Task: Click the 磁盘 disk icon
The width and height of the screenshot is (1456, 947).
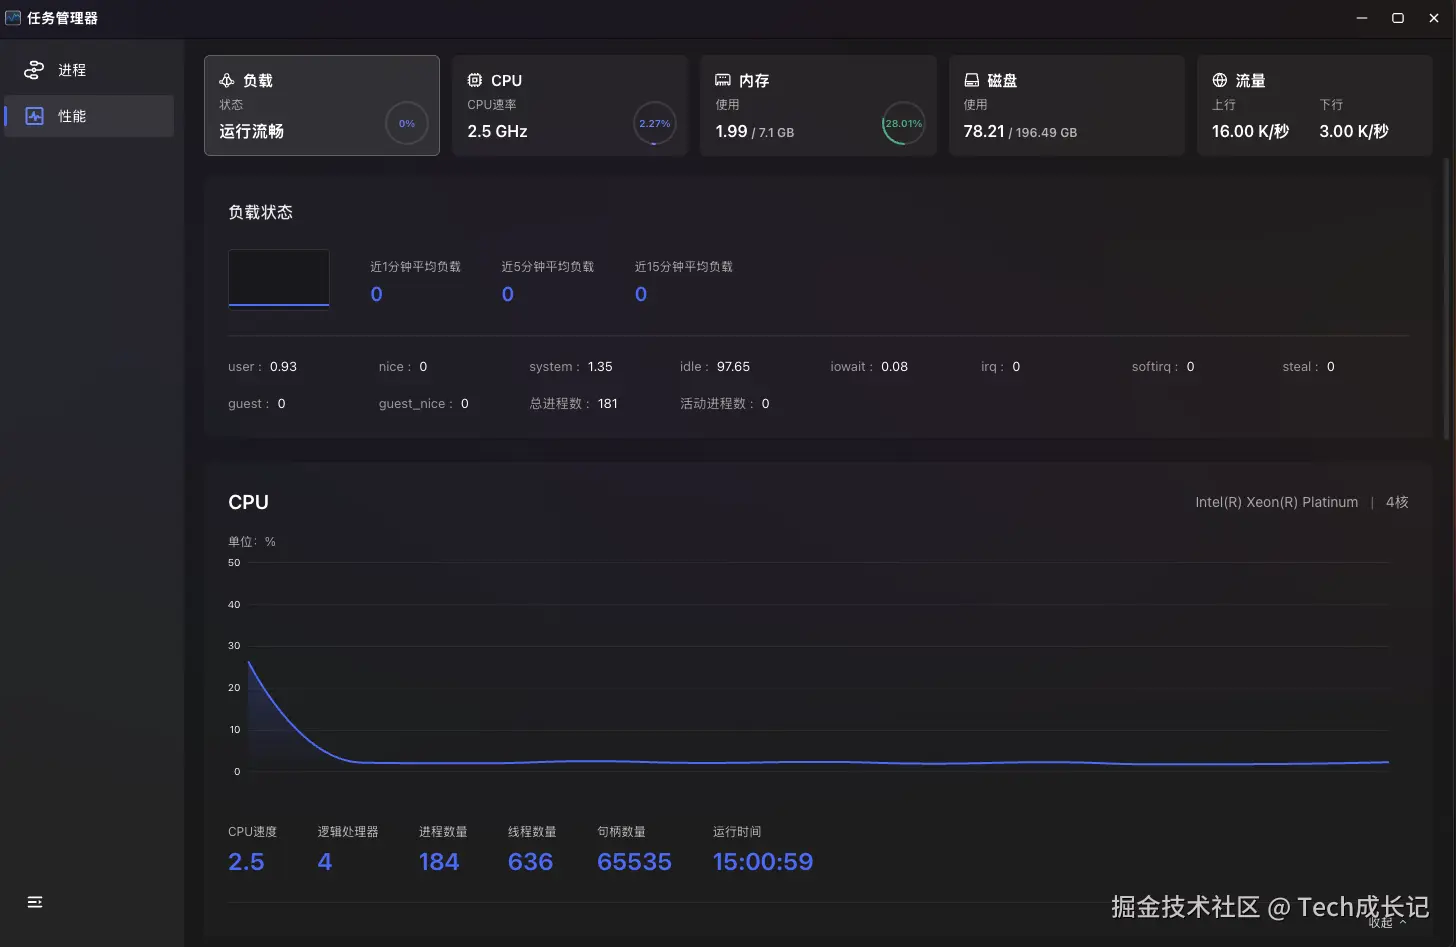Action: coord(971,80)
